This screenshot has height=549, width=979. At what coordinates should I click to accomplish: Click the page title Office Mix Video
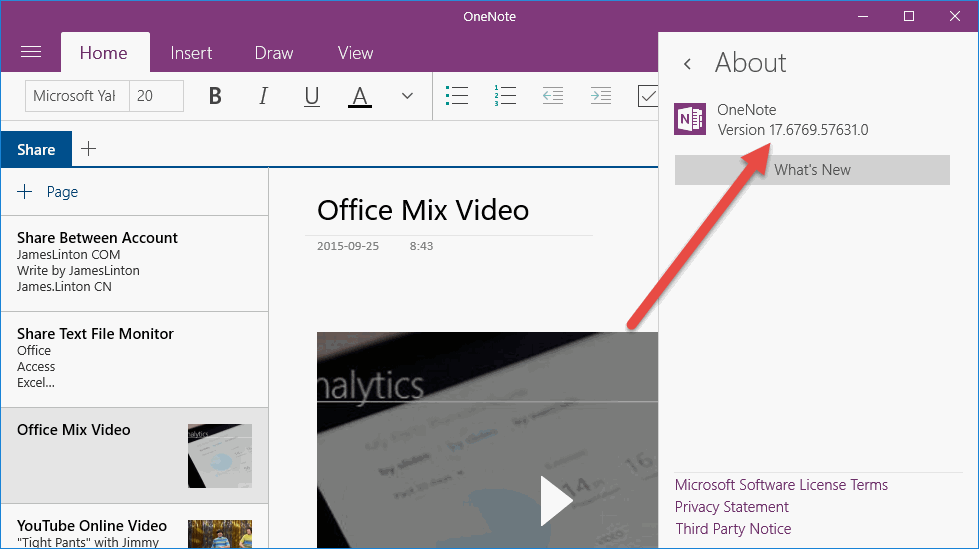[423, 210]
